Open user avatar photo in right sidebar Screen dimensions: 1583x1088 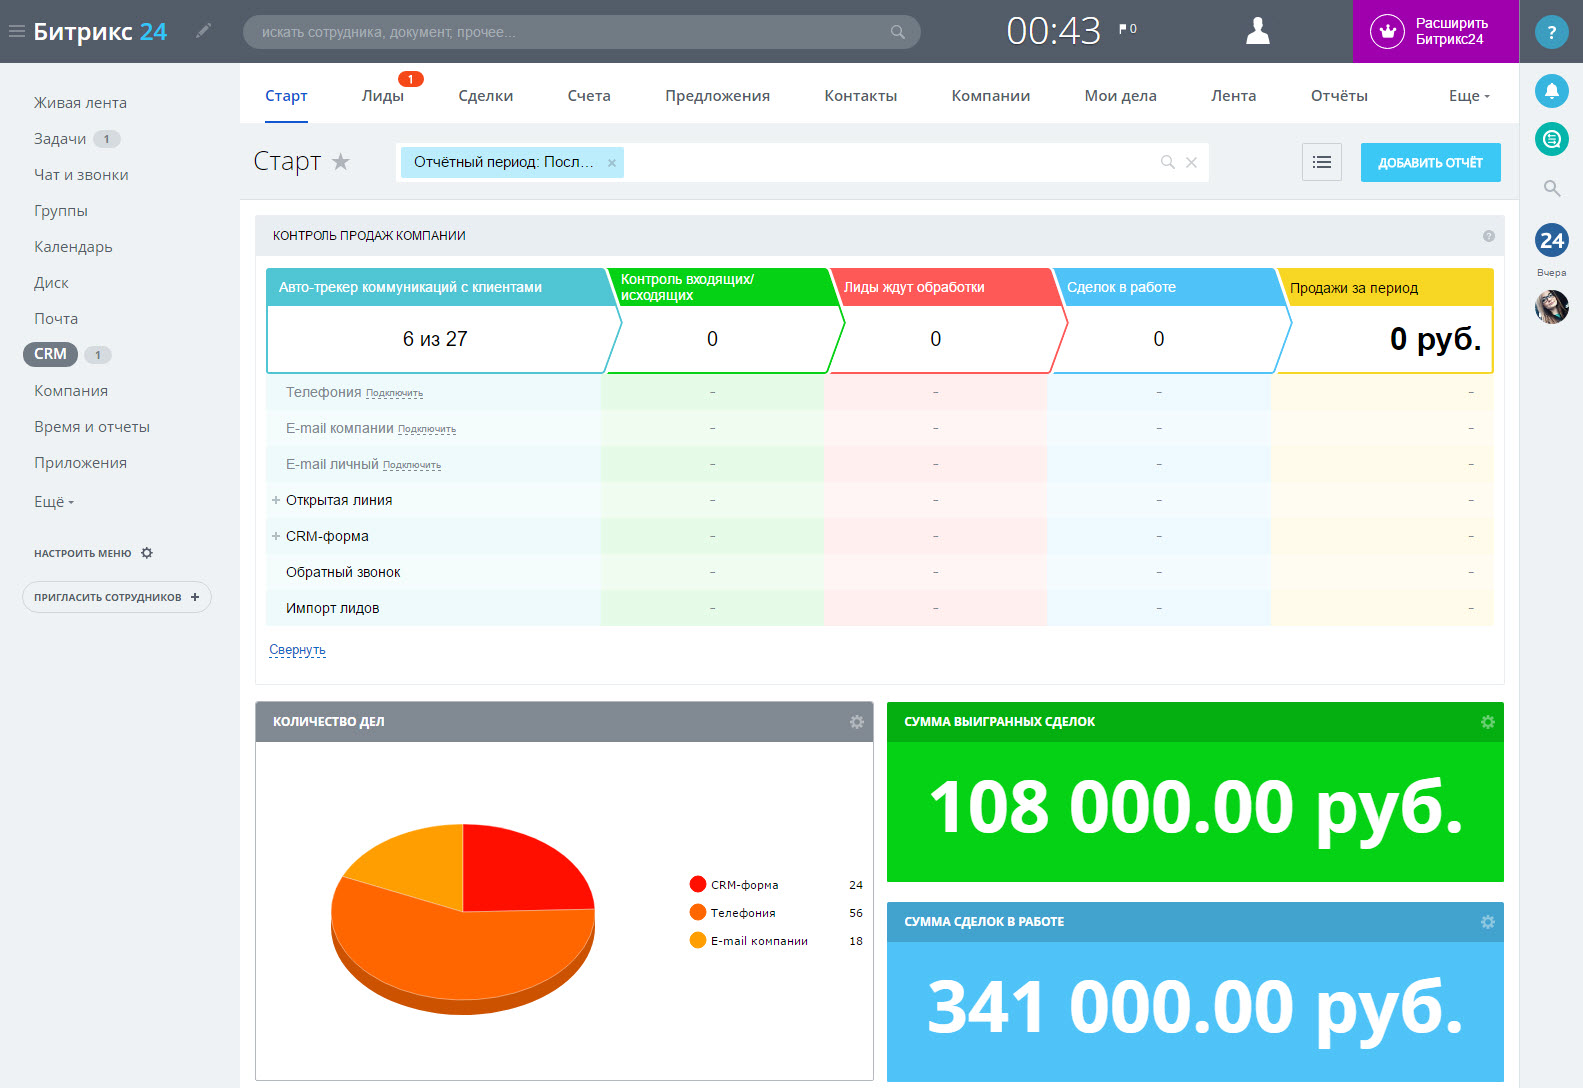click(x=1552, y=306)
